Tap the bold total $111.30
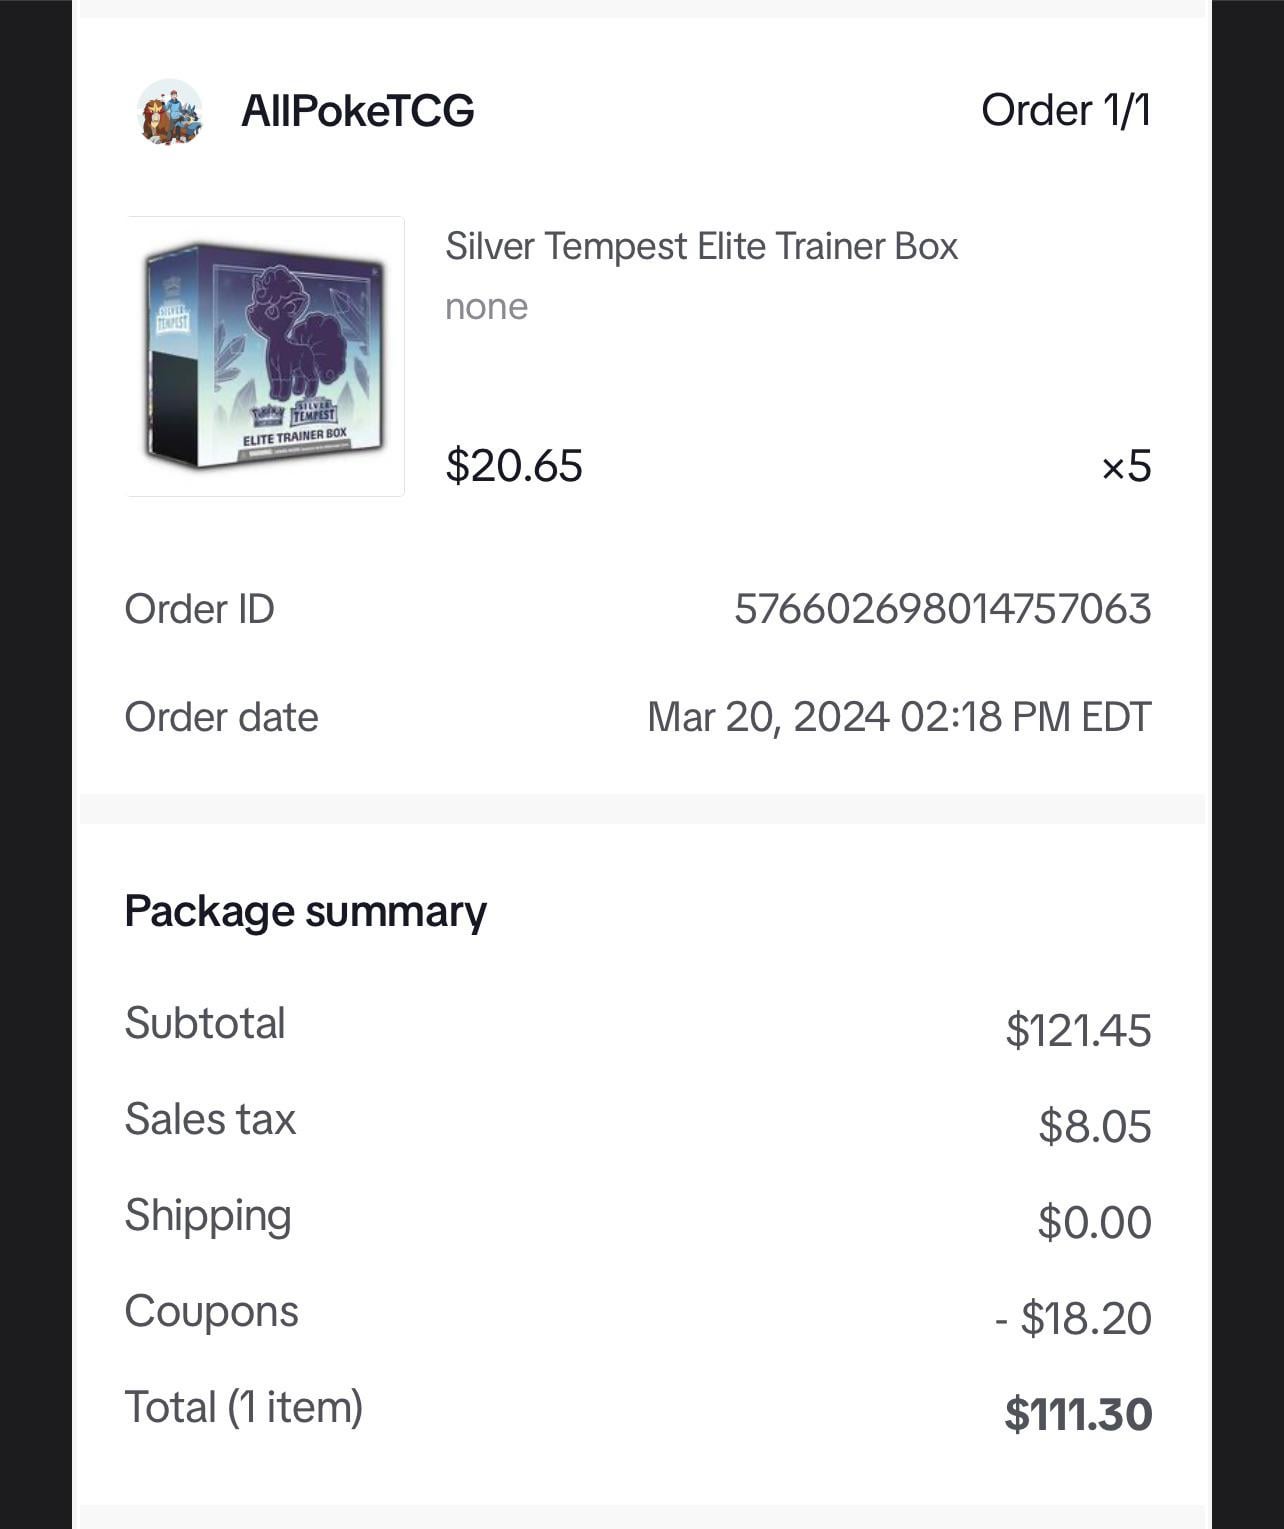 point(1078,1414)
